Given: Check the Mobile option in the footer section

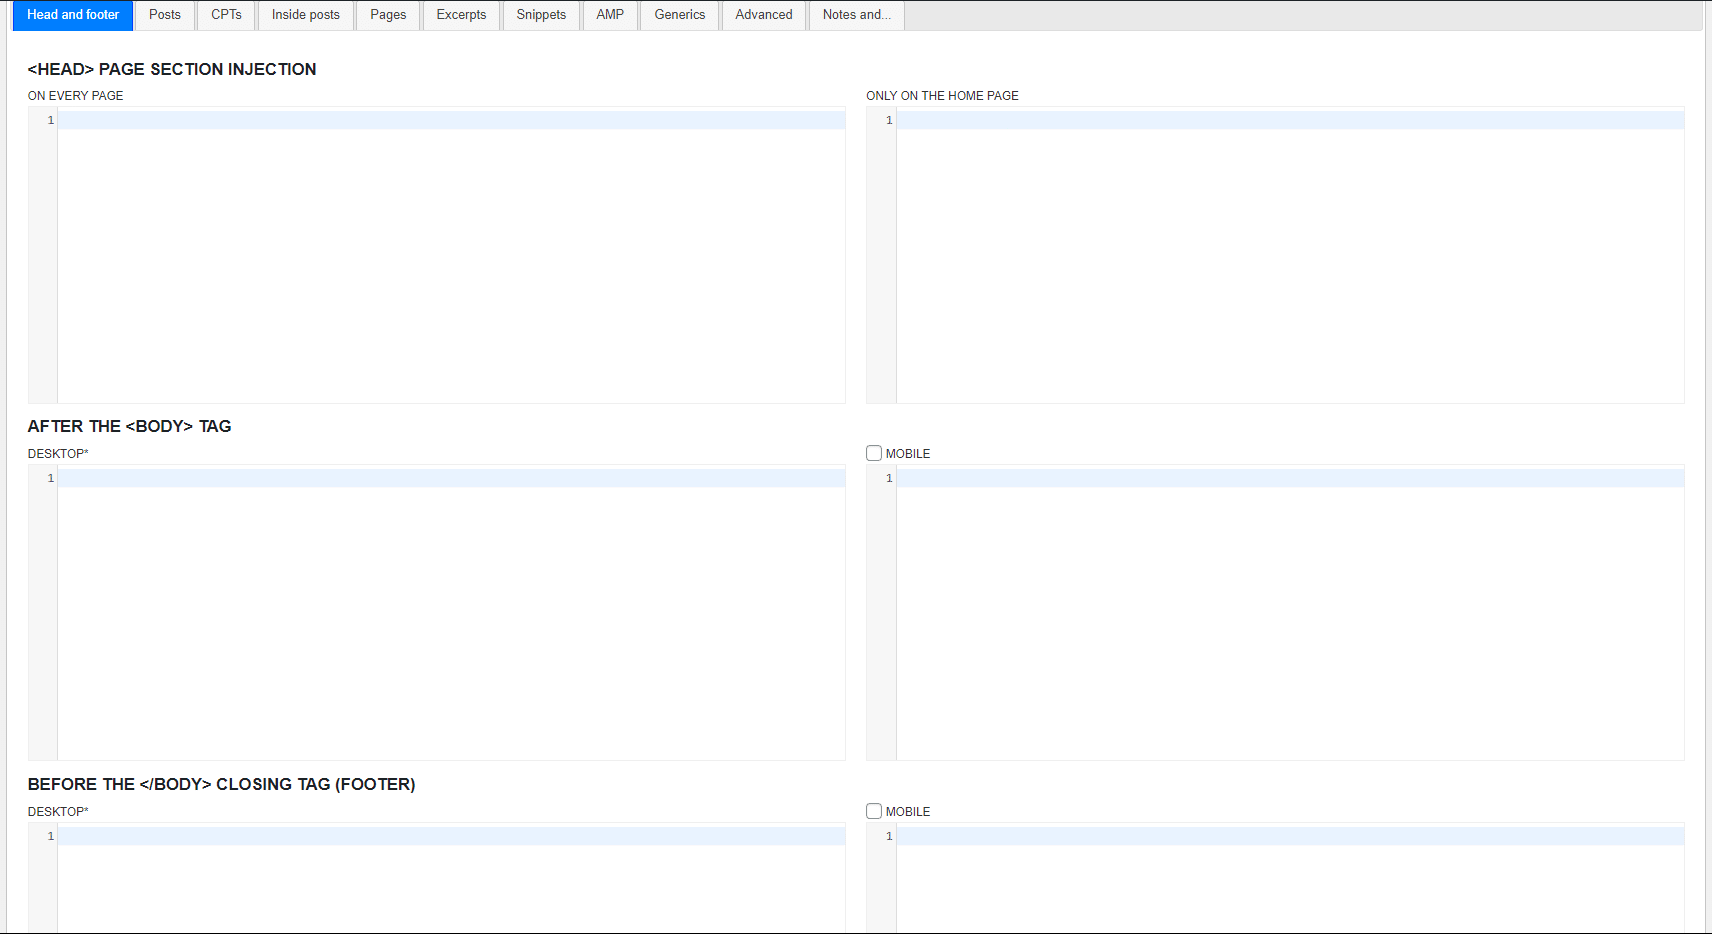Looking at the screenshot, I should pyautogui.click(x=874, y=811).
